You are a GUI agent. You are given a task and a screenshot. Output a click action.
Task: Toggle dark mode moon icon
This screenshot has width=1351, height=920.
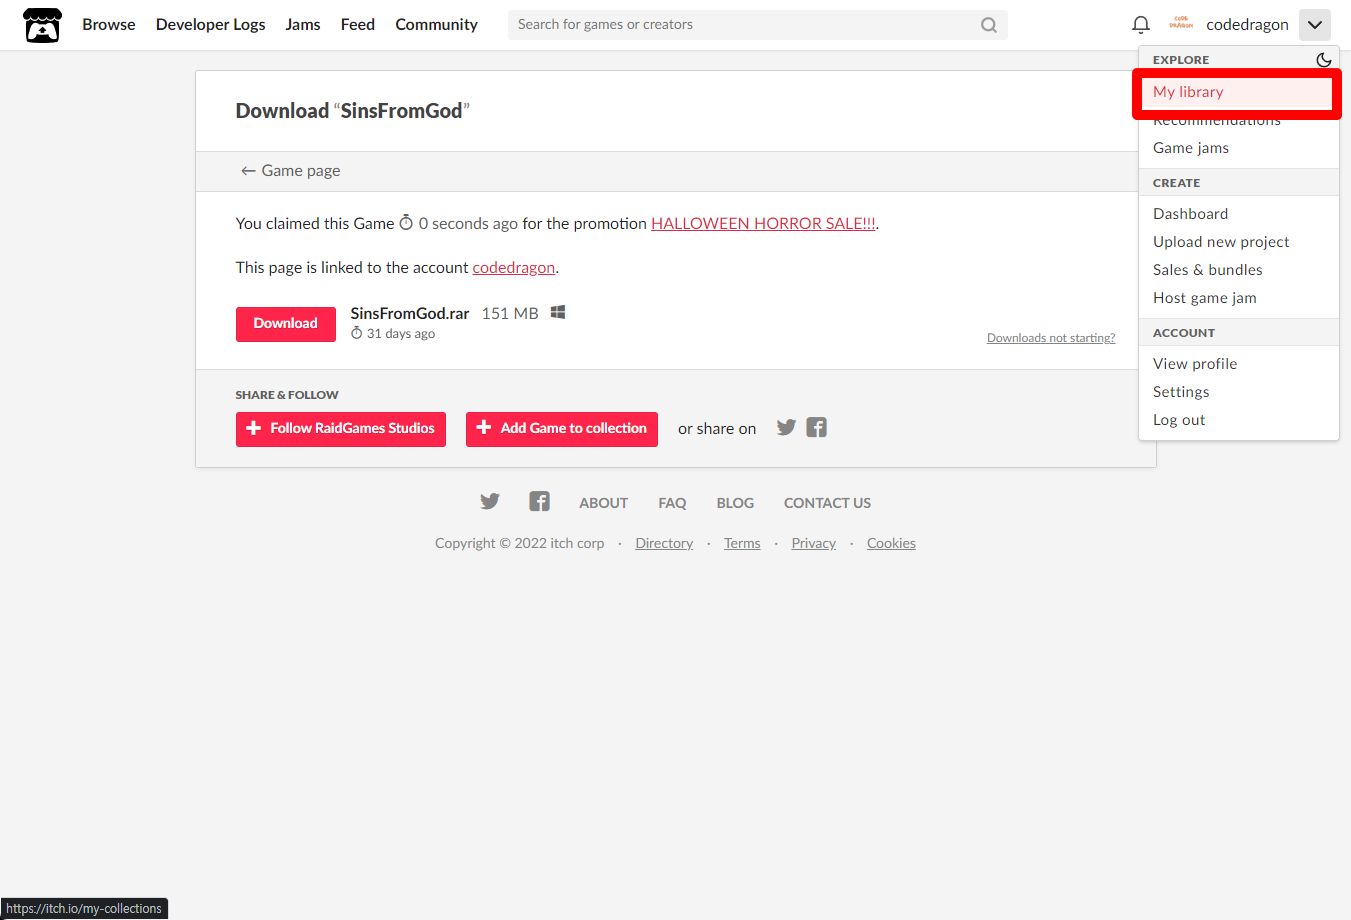1323,60
